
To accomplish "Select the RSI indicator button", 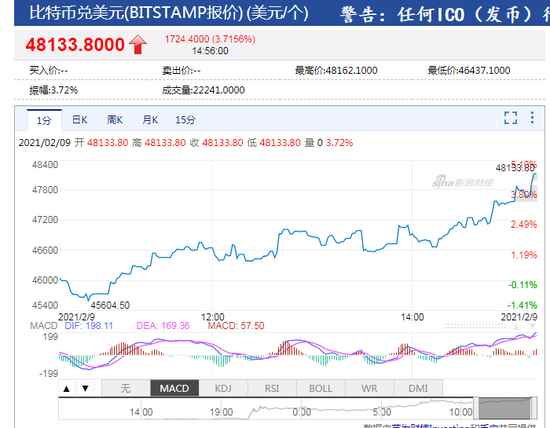I will point(272,388).
